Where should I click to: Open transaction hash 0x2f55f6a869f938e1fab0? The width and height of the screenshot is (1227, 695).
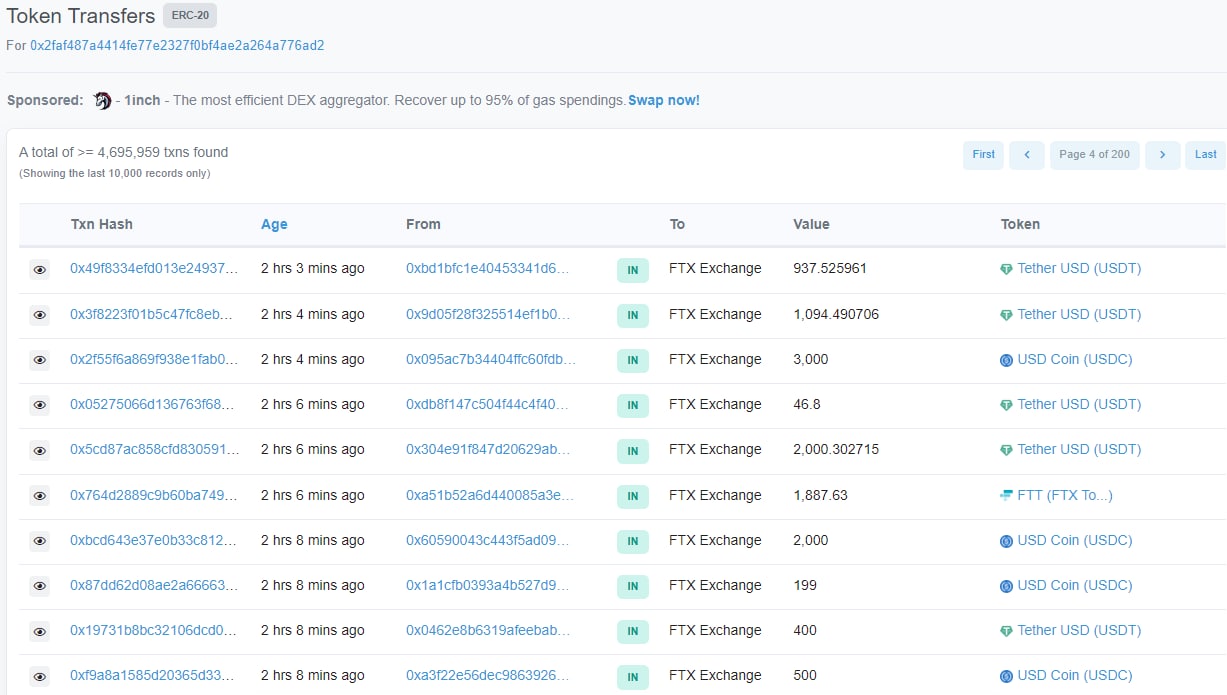click(x=155, y=359)
